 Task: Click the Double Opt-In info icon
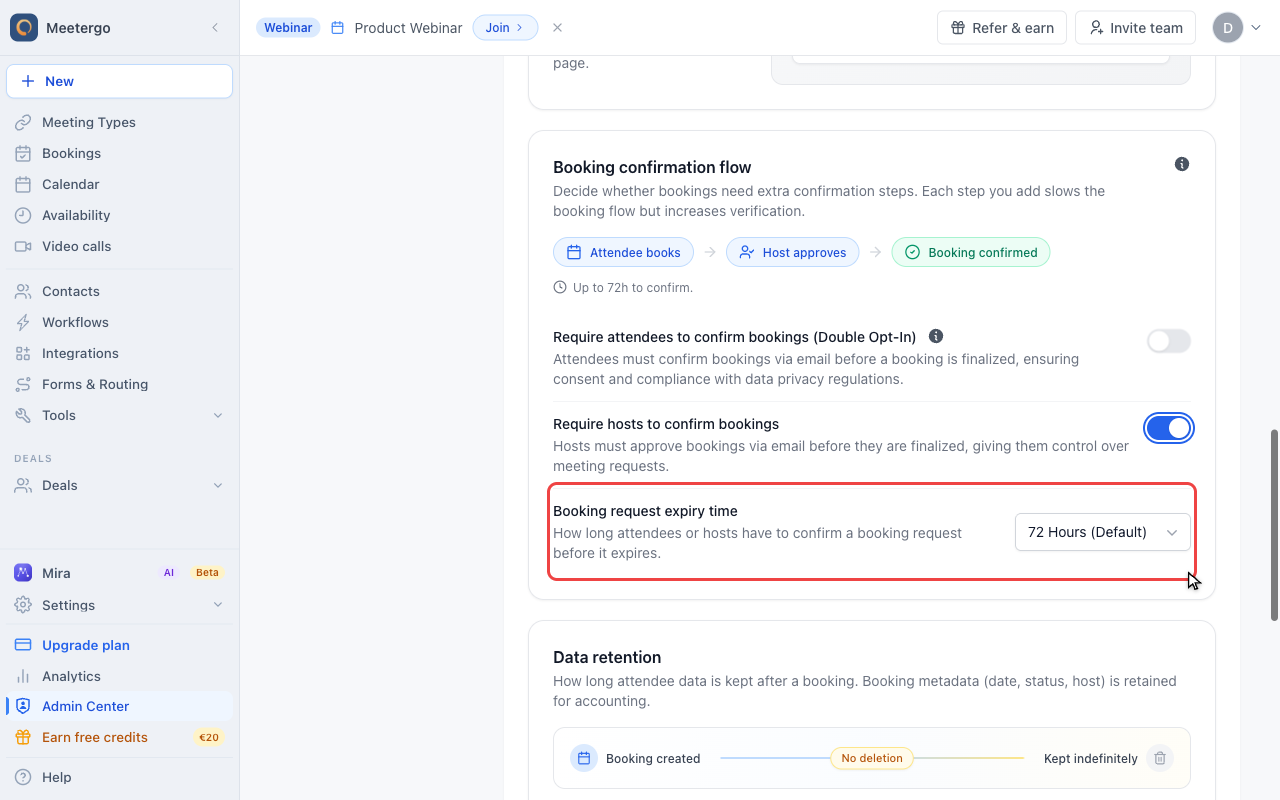click(x=936, y=336)
